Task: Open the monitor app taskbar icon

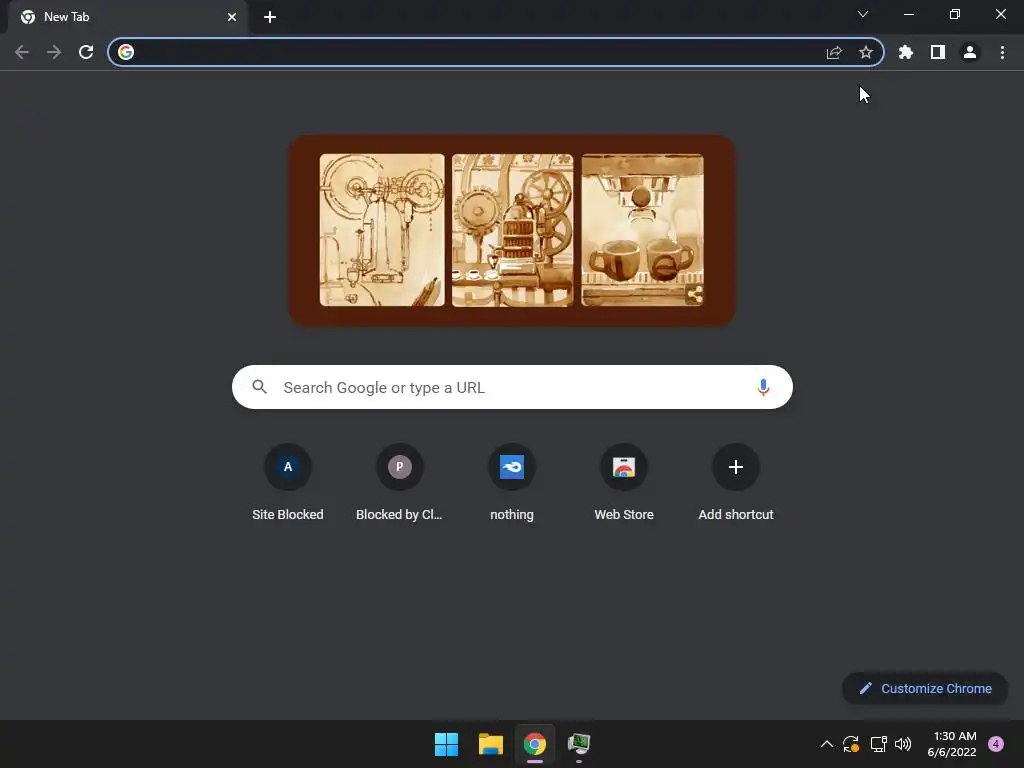Action: (579, 744)
